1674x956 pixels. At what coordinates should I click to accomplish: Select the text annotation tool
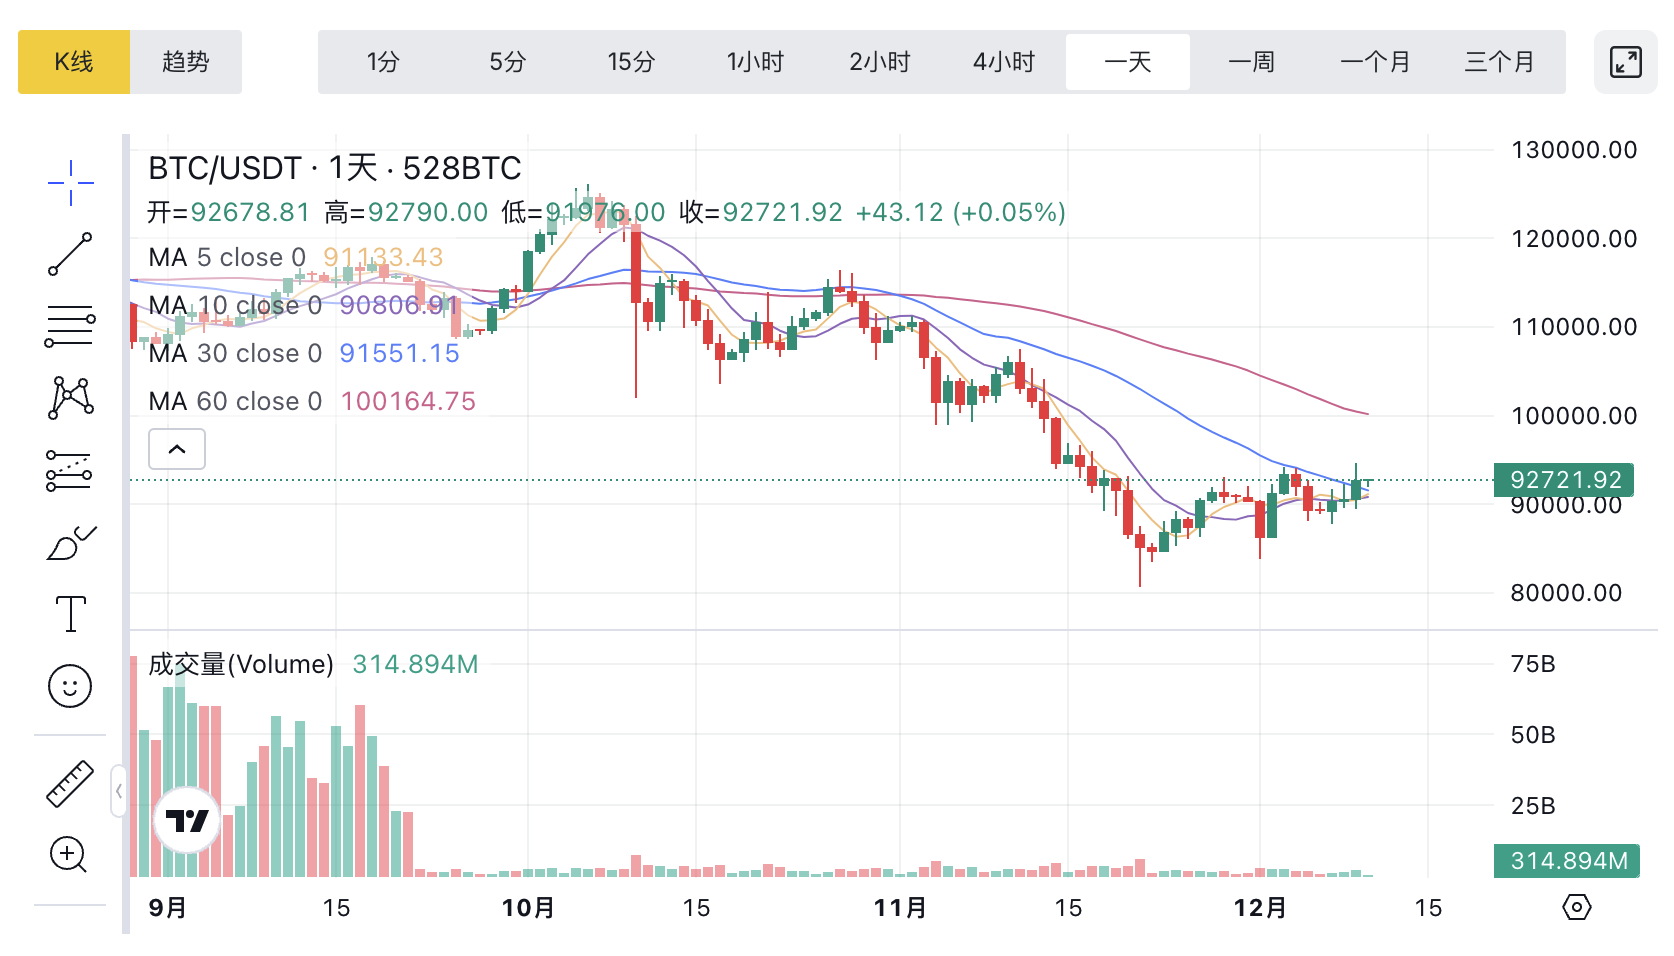pos(70,614)
